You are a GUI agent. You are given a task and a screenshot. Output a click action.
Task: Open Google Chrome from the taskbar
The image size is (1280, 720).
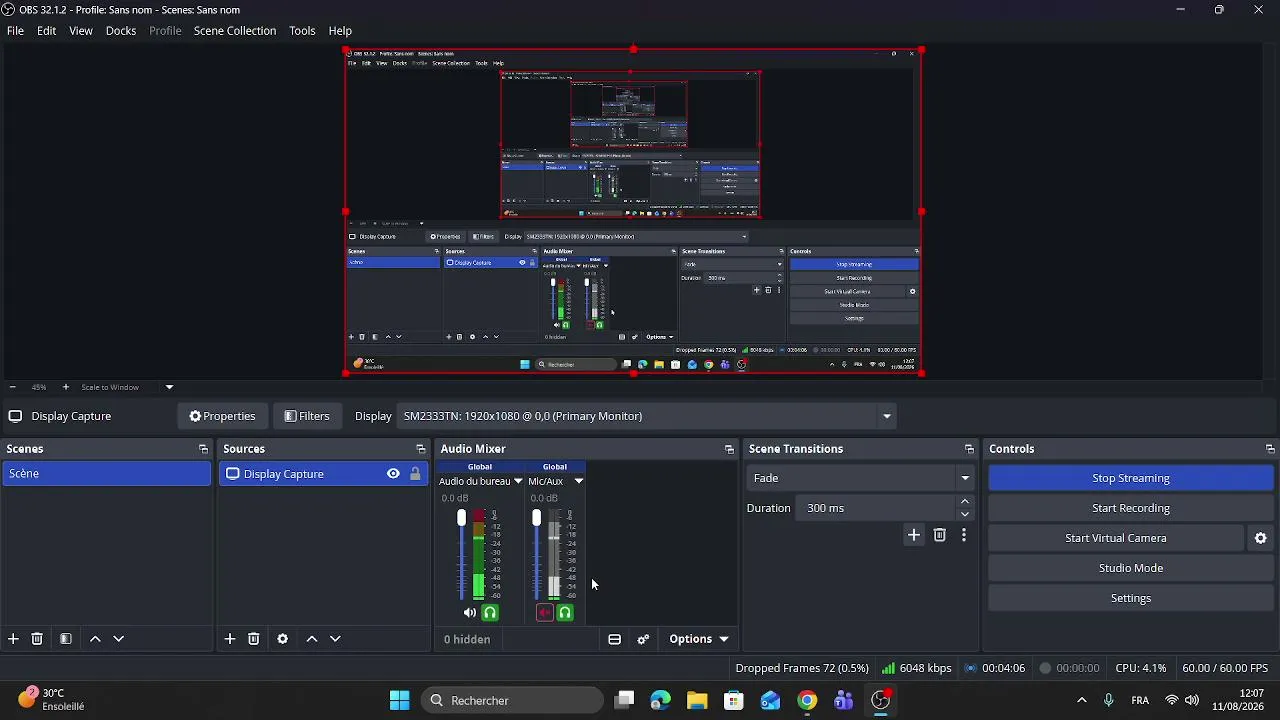point(807,701)
